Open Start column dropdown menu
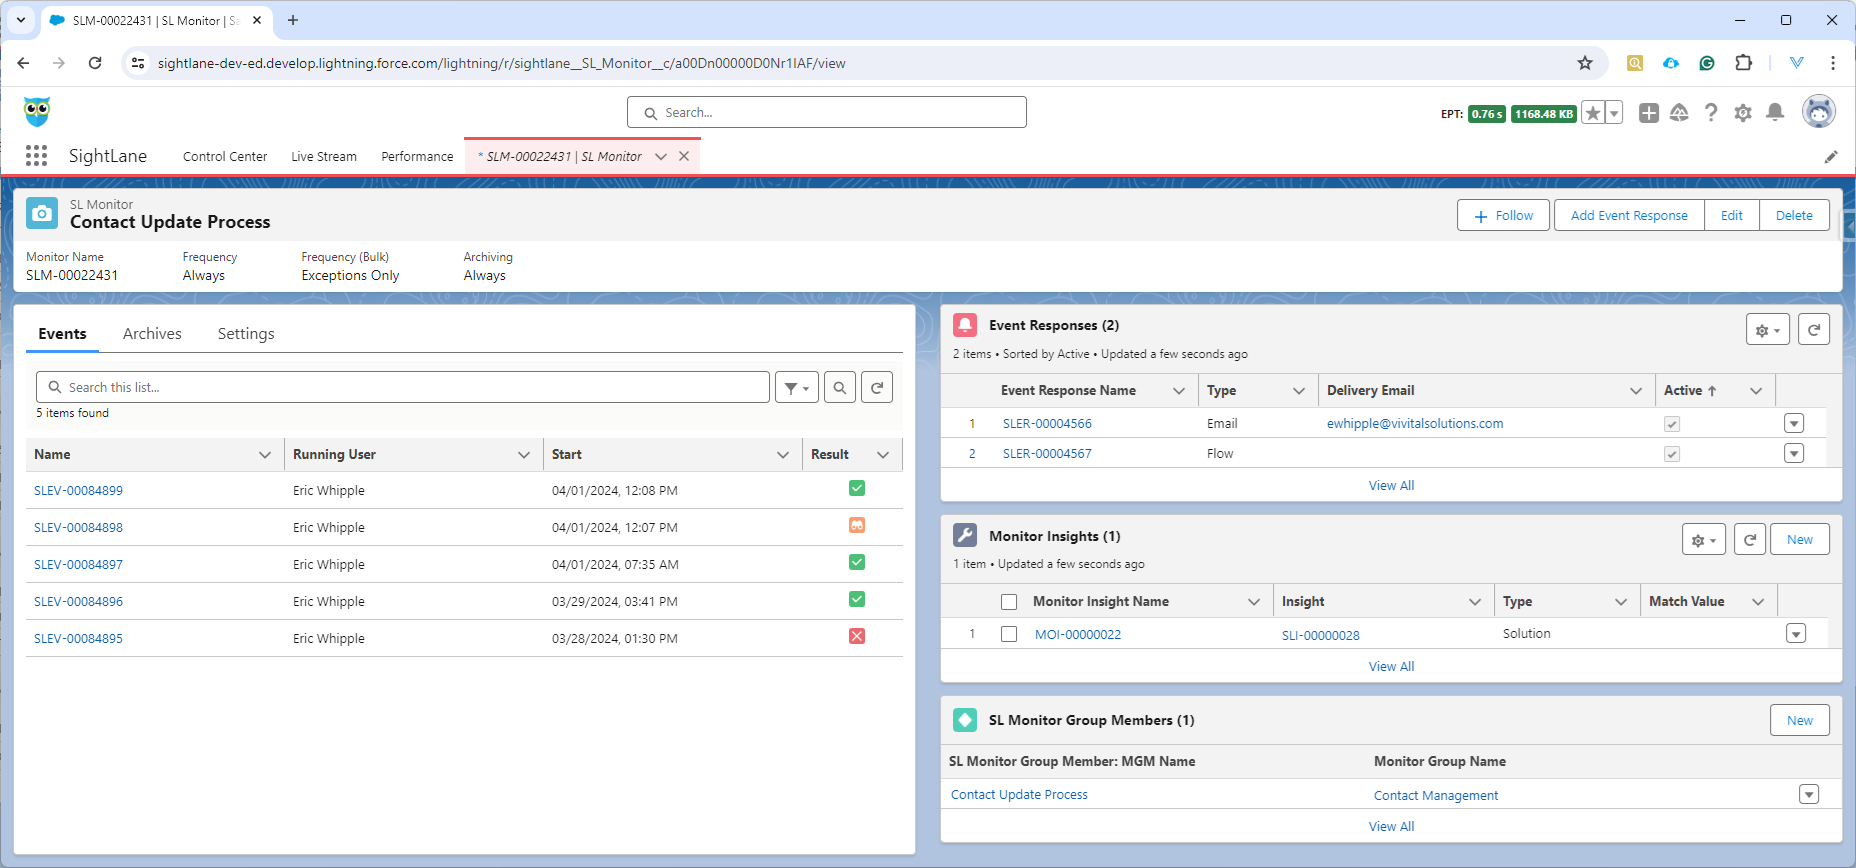The width and height of the screenshot is (1856, 868). coord(783,455)
